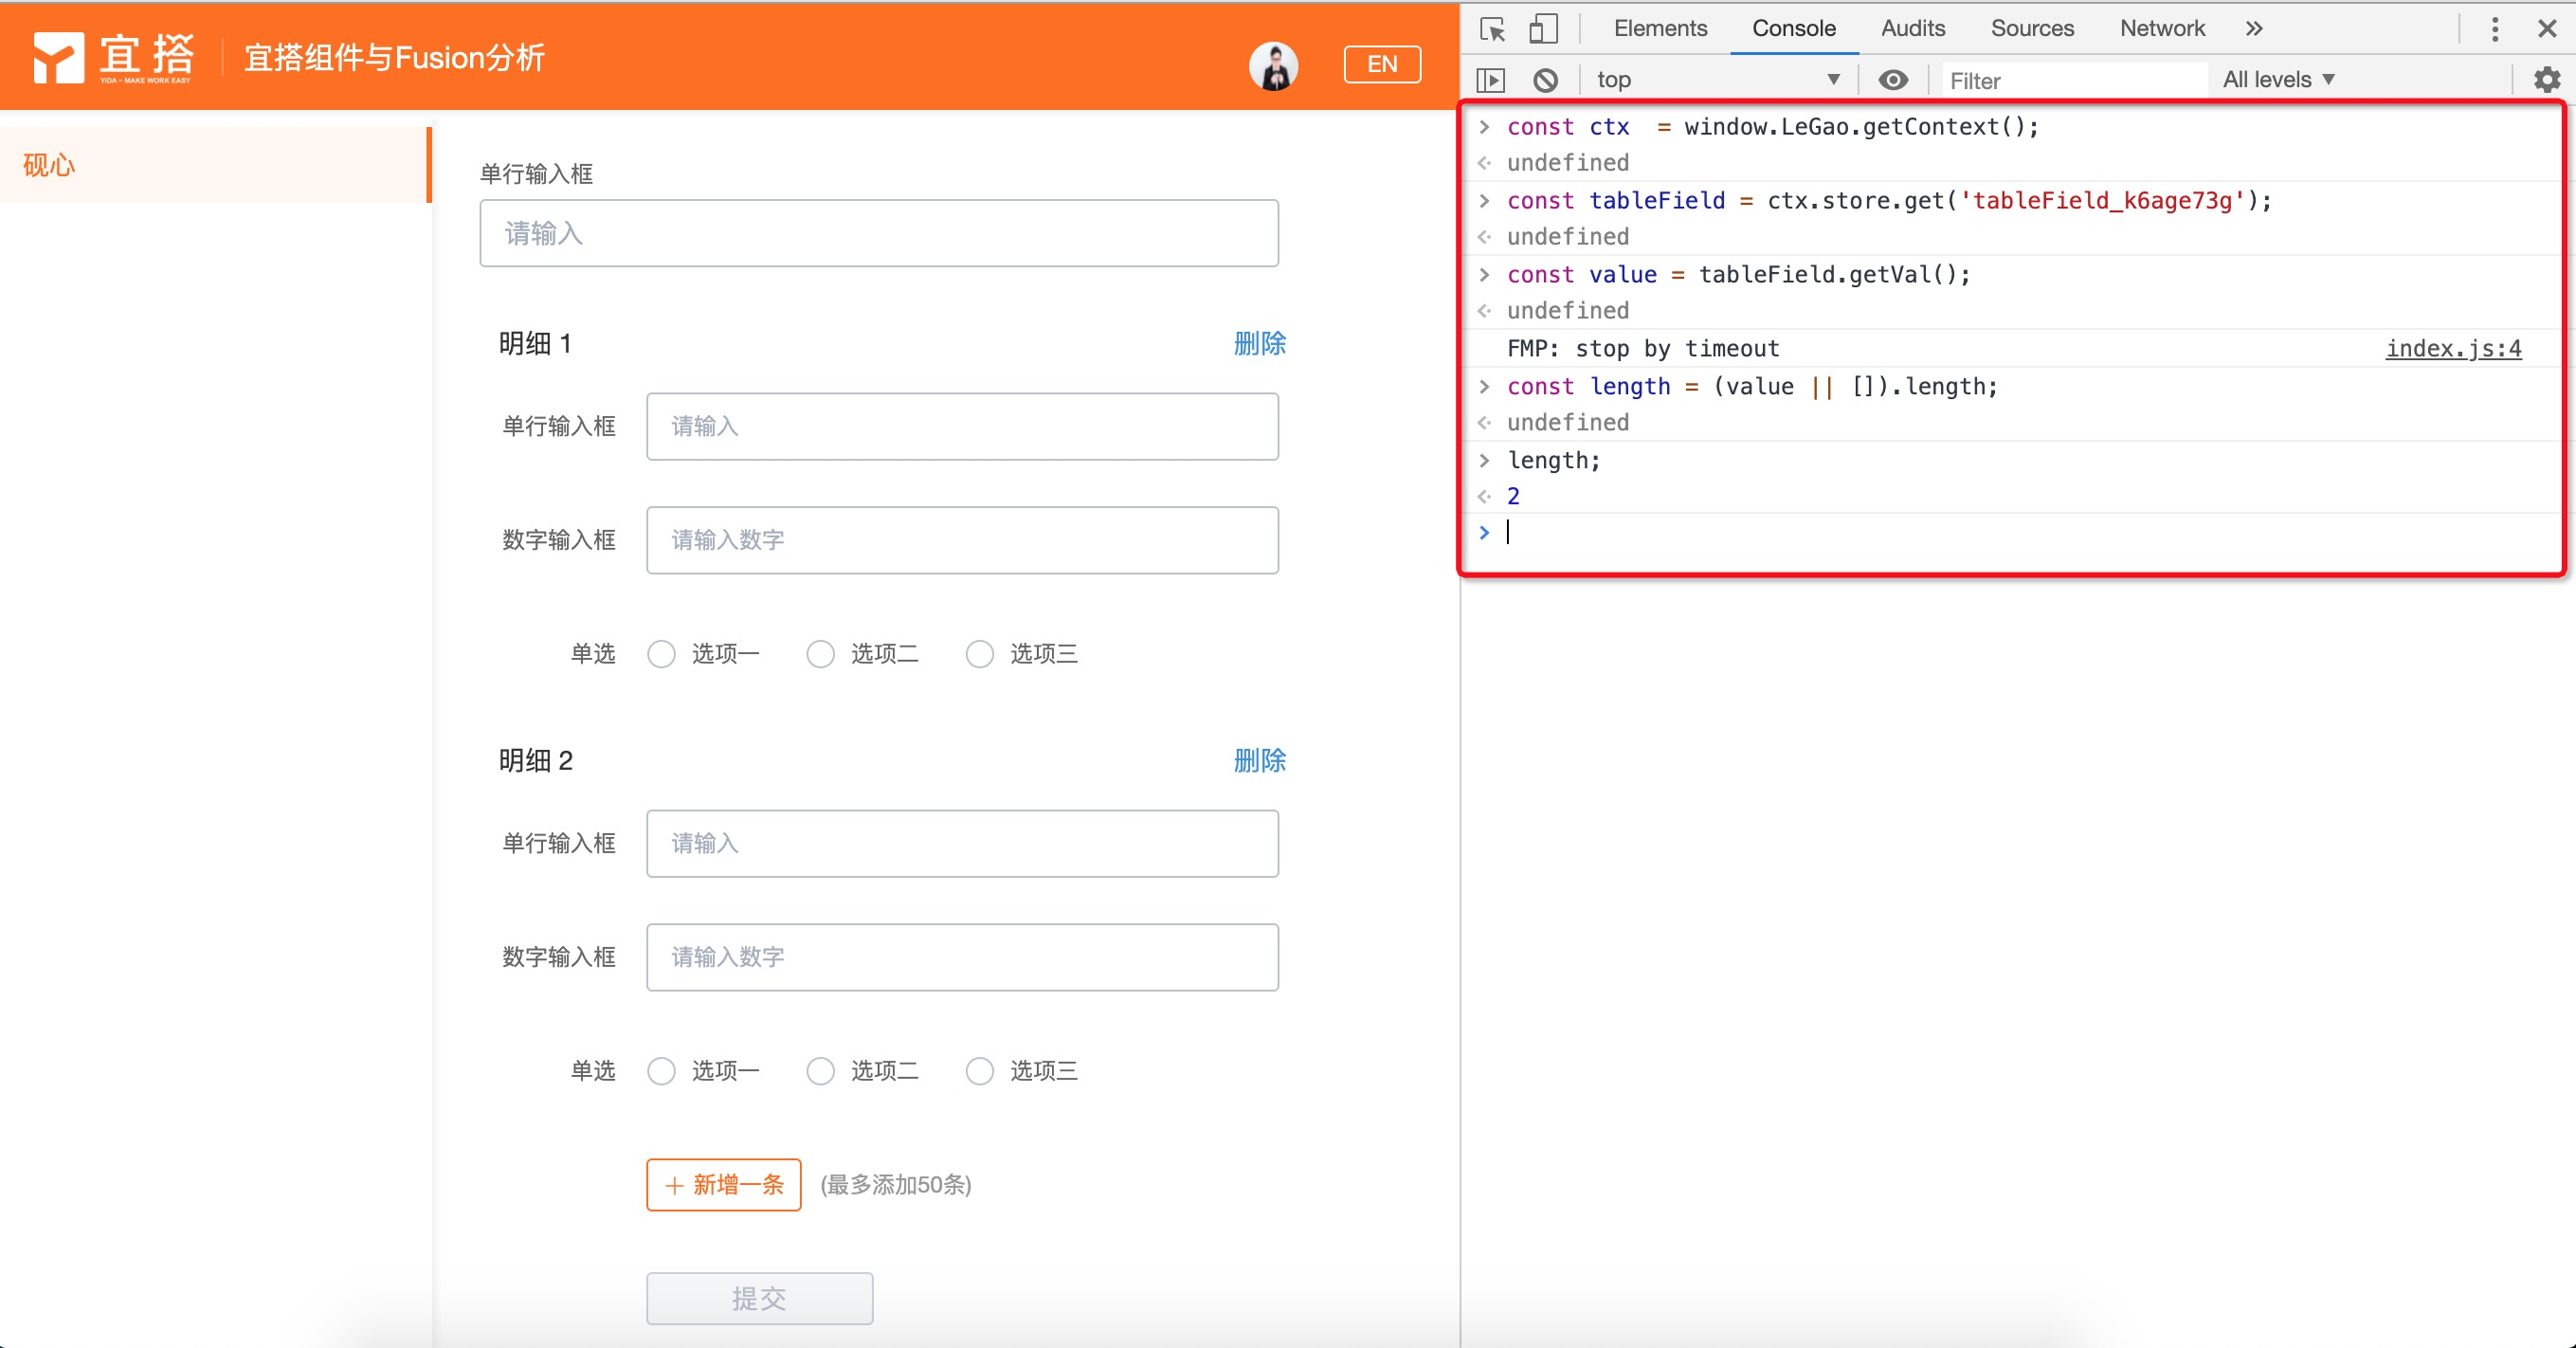Toggle the device toolbar icon
This screenshot has height=1348, width=2576.
pos(1543,29)
